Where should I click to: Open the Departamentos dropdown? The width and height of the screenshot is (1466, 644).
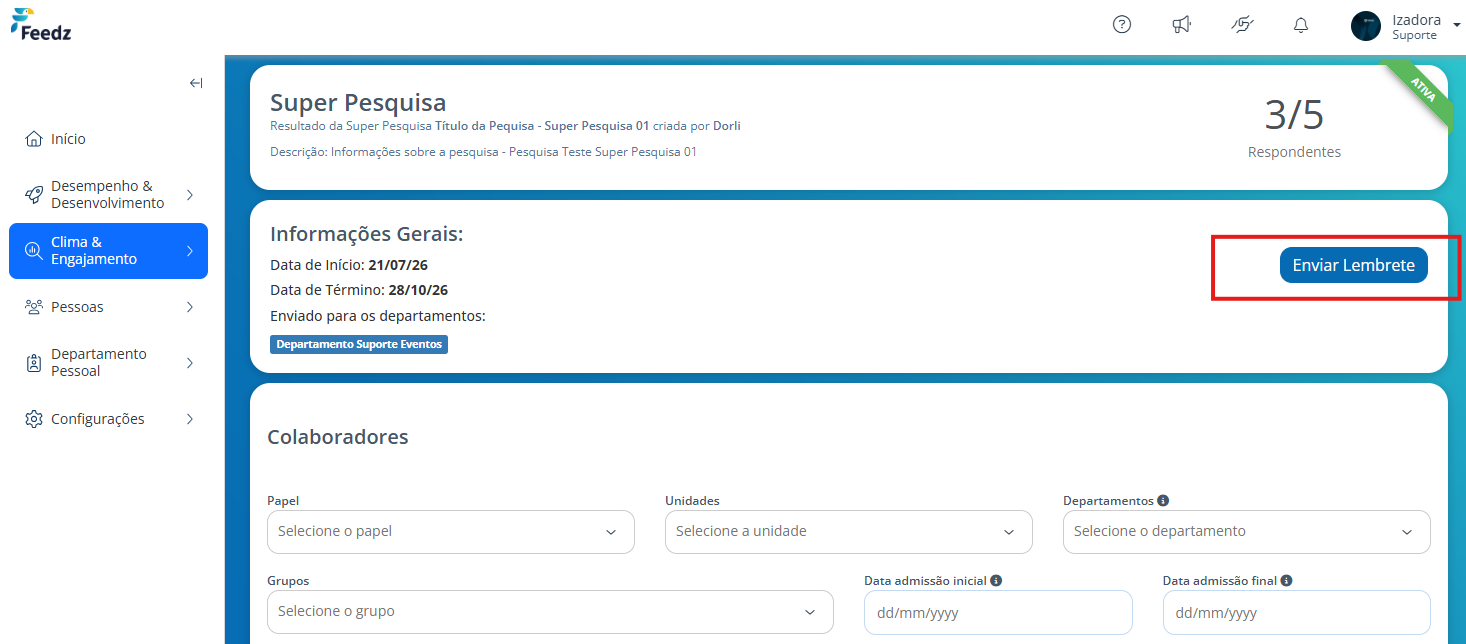[1246, 532]
